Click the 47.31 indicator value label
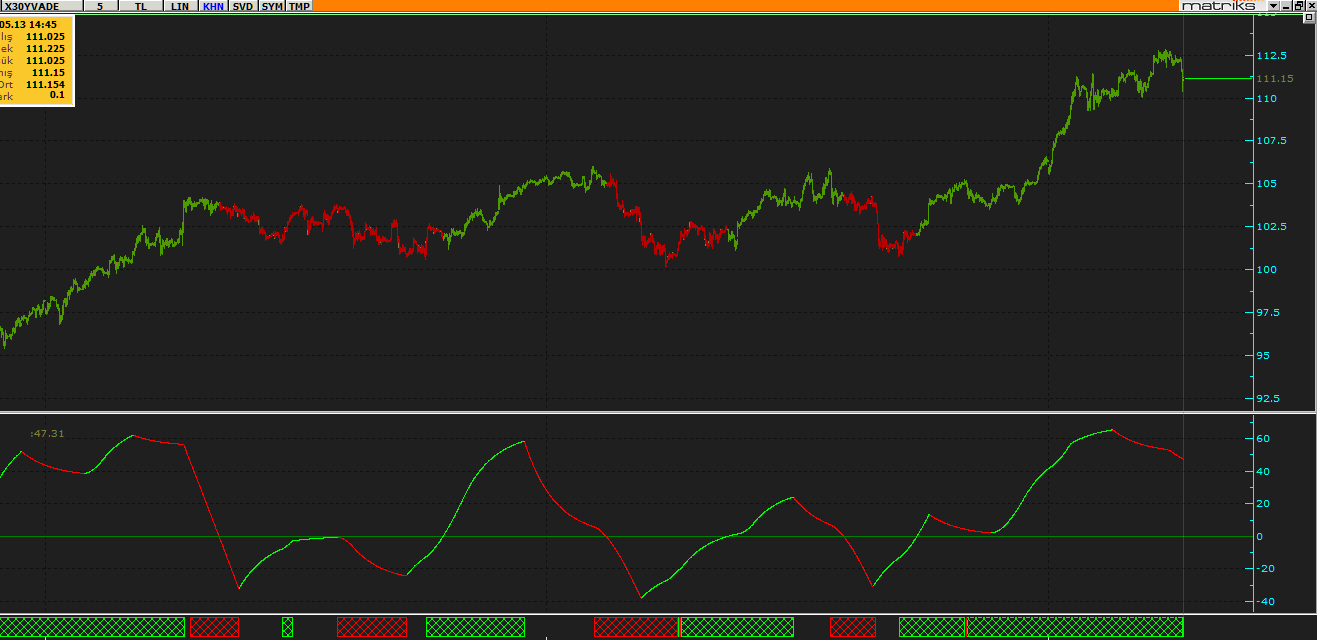 coord(47,433)
